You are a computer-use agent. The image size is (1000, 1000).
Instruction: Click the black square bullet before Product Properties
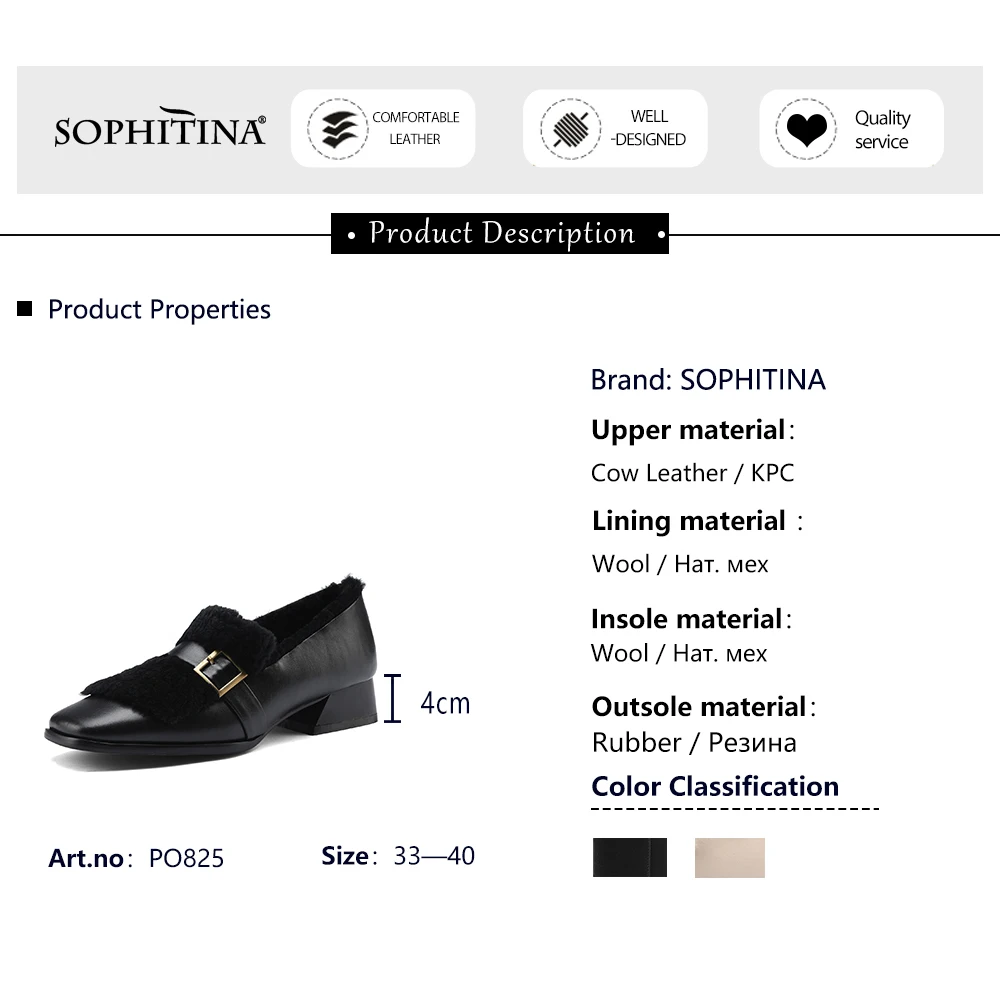(x=25, y=309)
